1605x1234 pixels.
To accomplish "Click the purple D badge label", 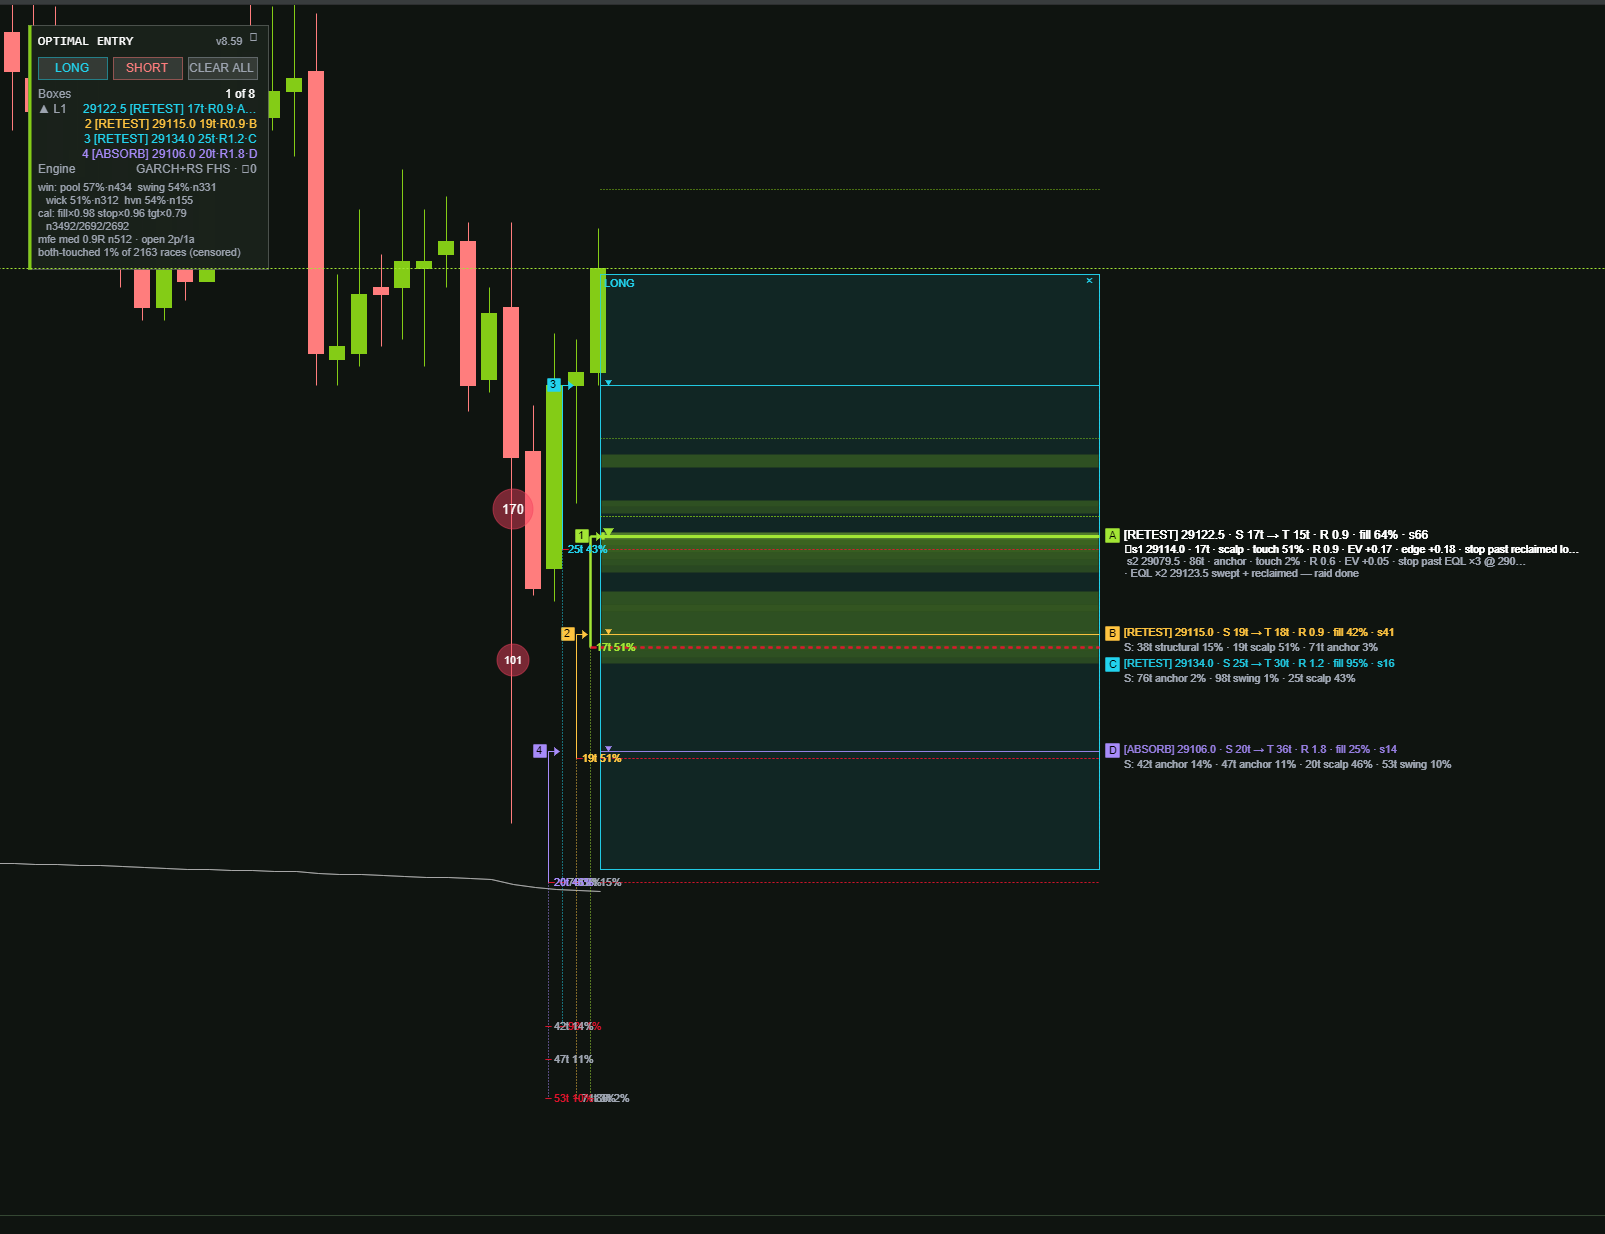I will [x=1112, y=750].
